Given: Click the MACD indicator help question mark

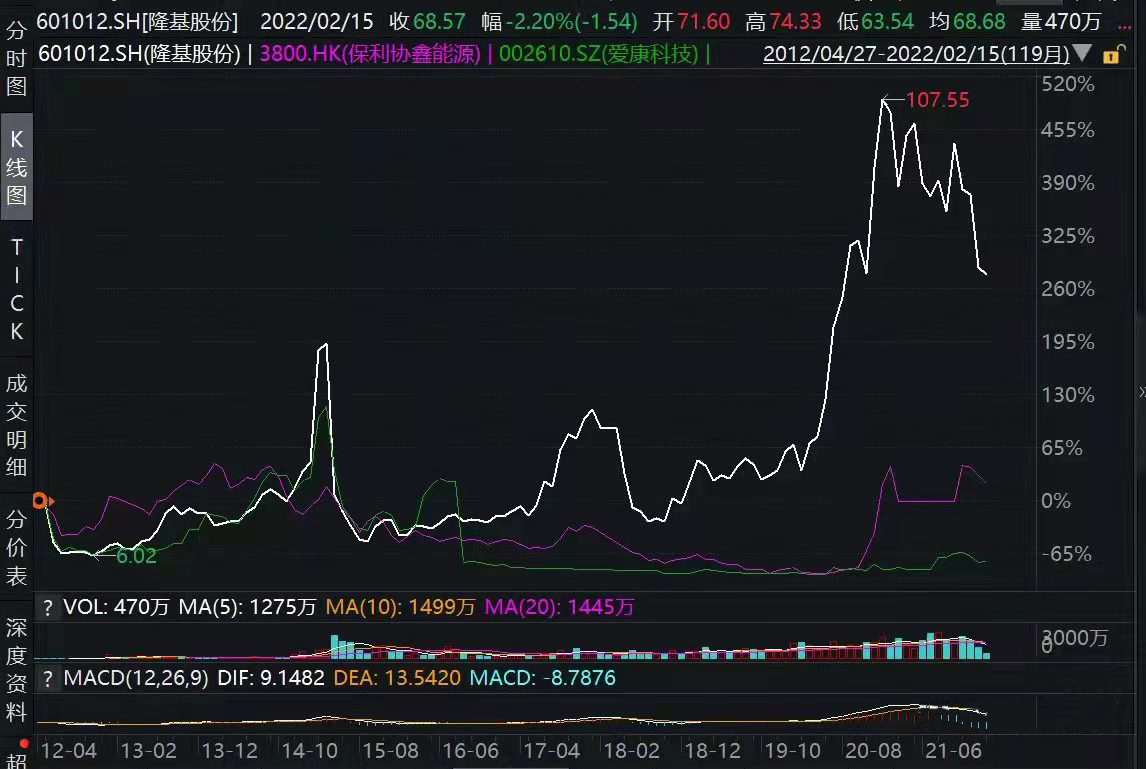Looking at the screenshot, I should (47, 678).
